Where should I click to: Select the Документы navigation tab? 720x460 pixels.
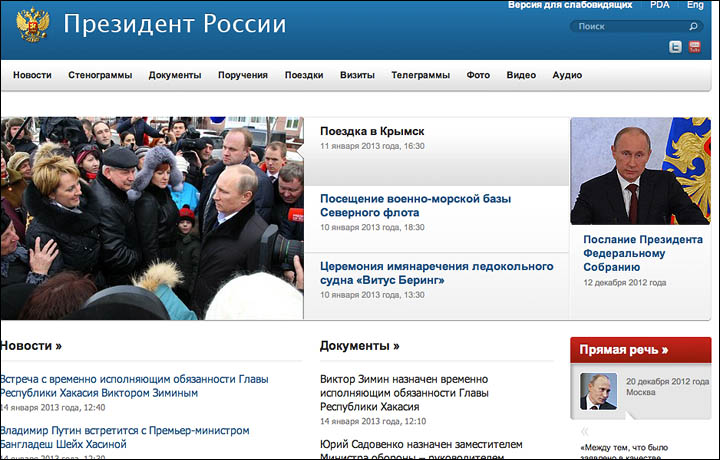pos(174,75)
